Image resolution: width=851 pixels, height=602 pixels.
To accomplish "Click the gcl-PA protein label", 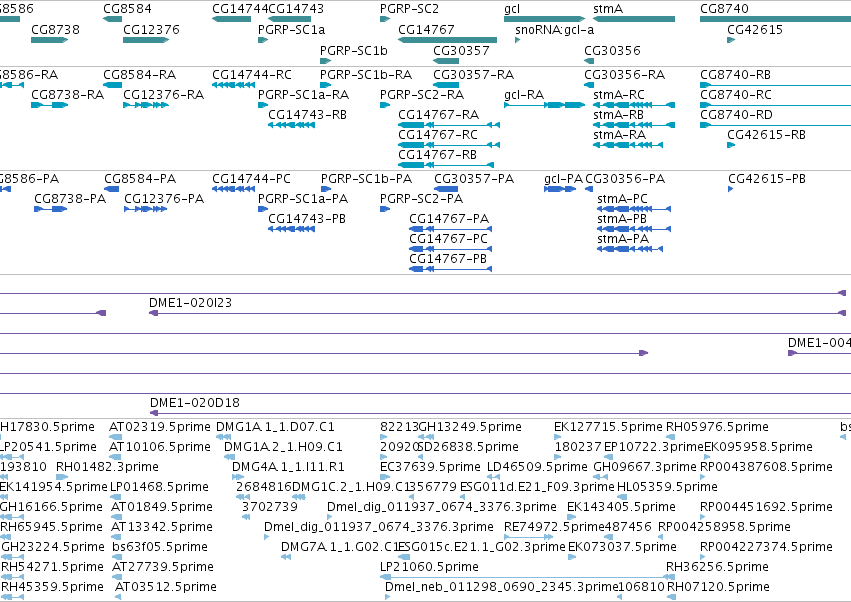I will coord(563,179).
